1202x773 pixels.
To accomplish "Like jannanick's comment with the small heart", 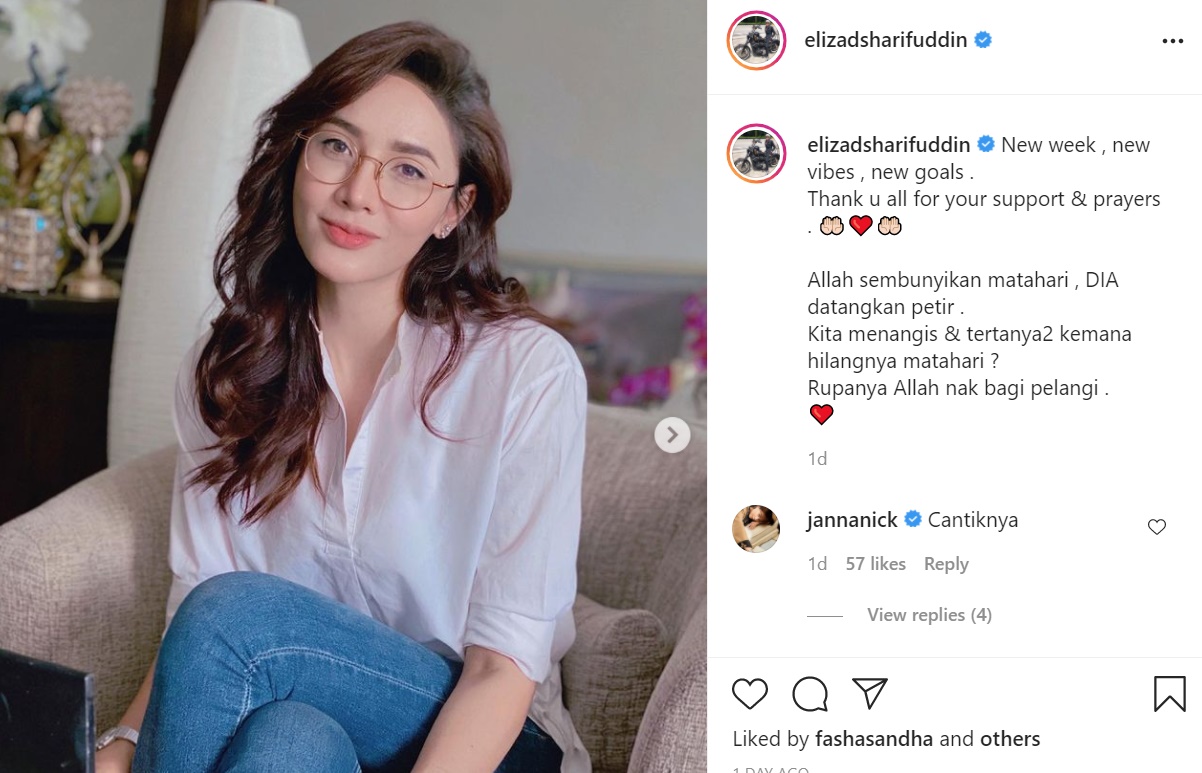I will [x=1157, y=527].
